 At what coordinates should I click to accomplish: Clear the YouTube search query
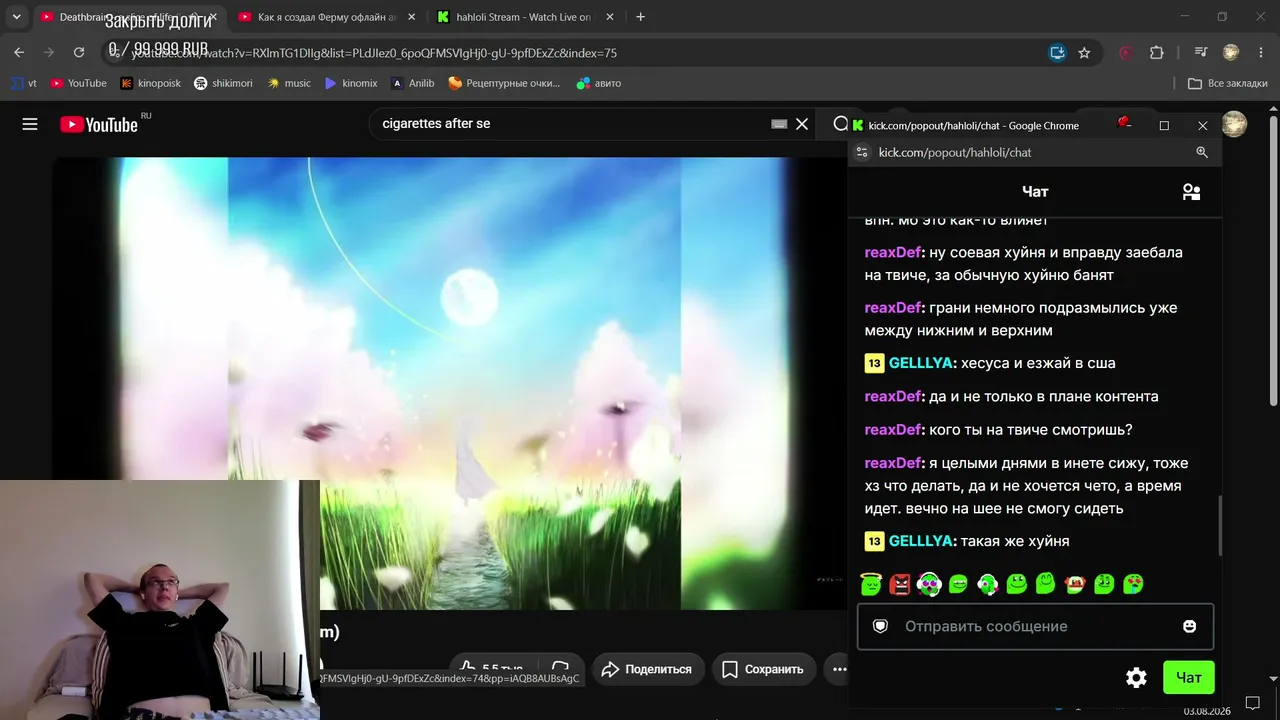click(802, 124)
